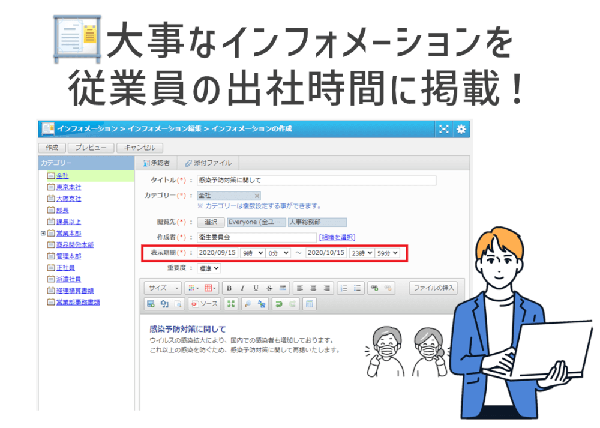The image size is (600, 428).
Task: Remove the 全社 category tag with its X
Action: point(257,196)
